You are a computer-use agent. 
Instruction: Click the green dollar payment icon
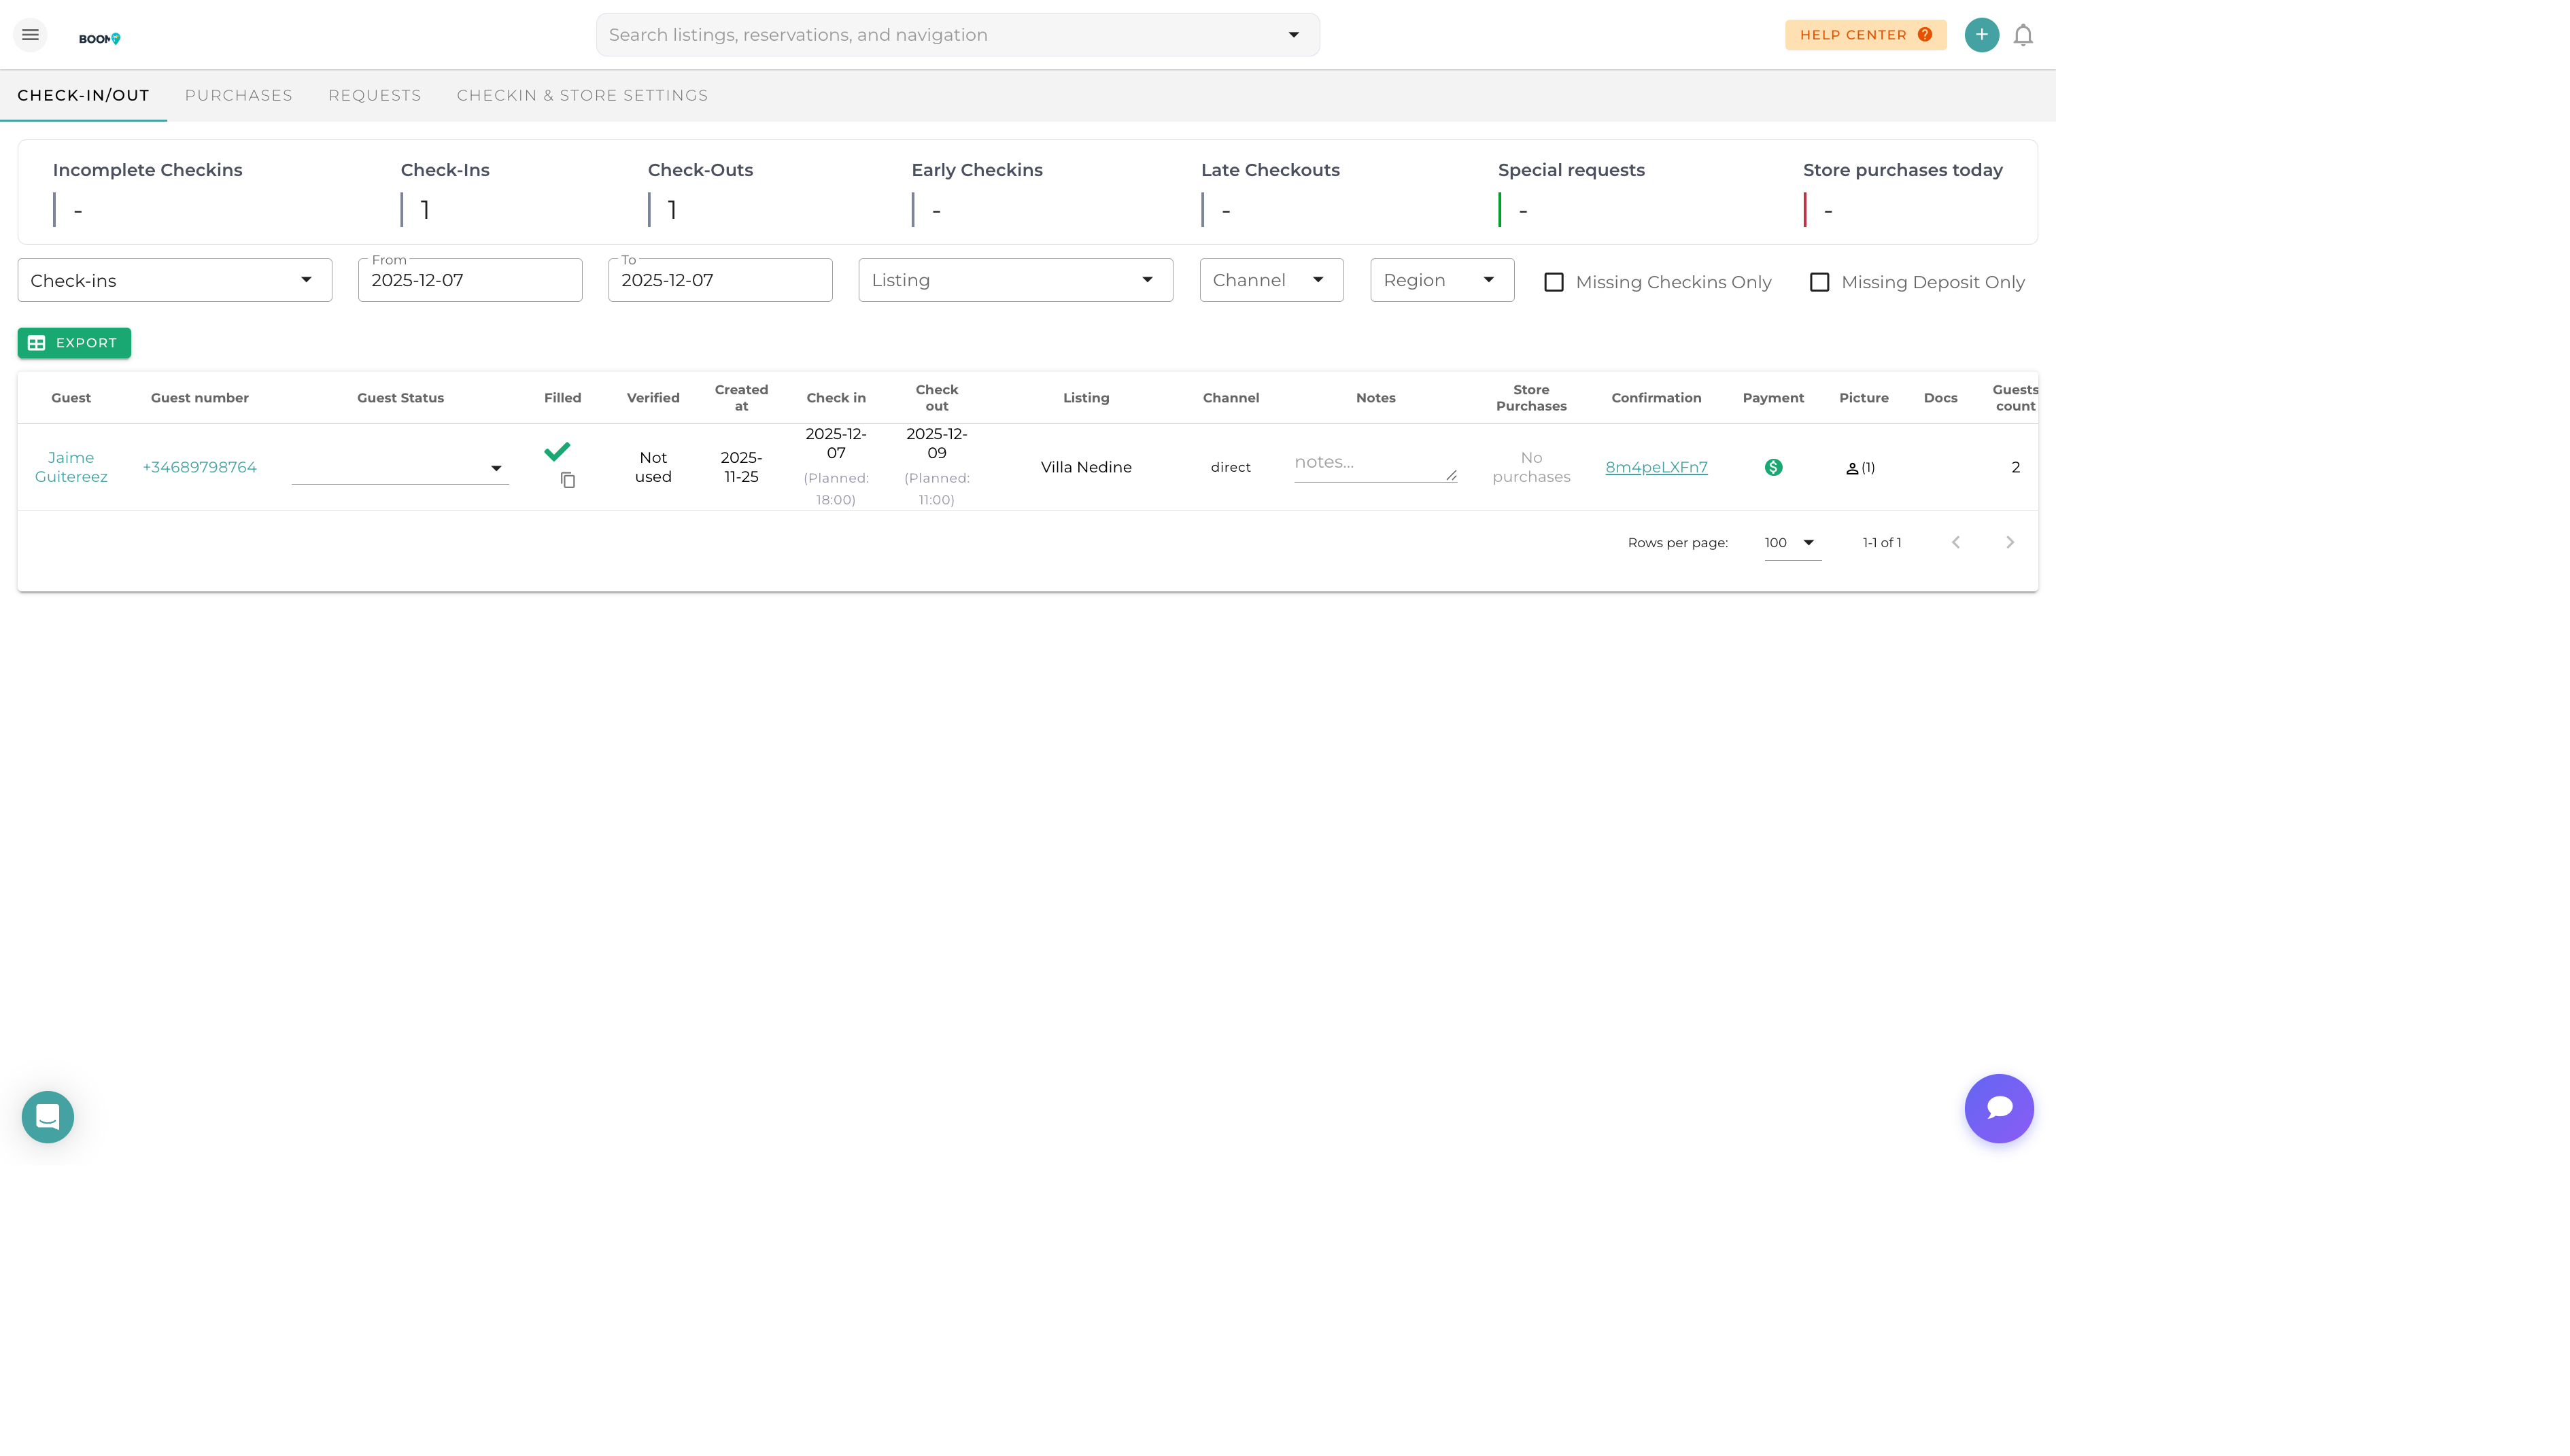(x=1773, y=467)
